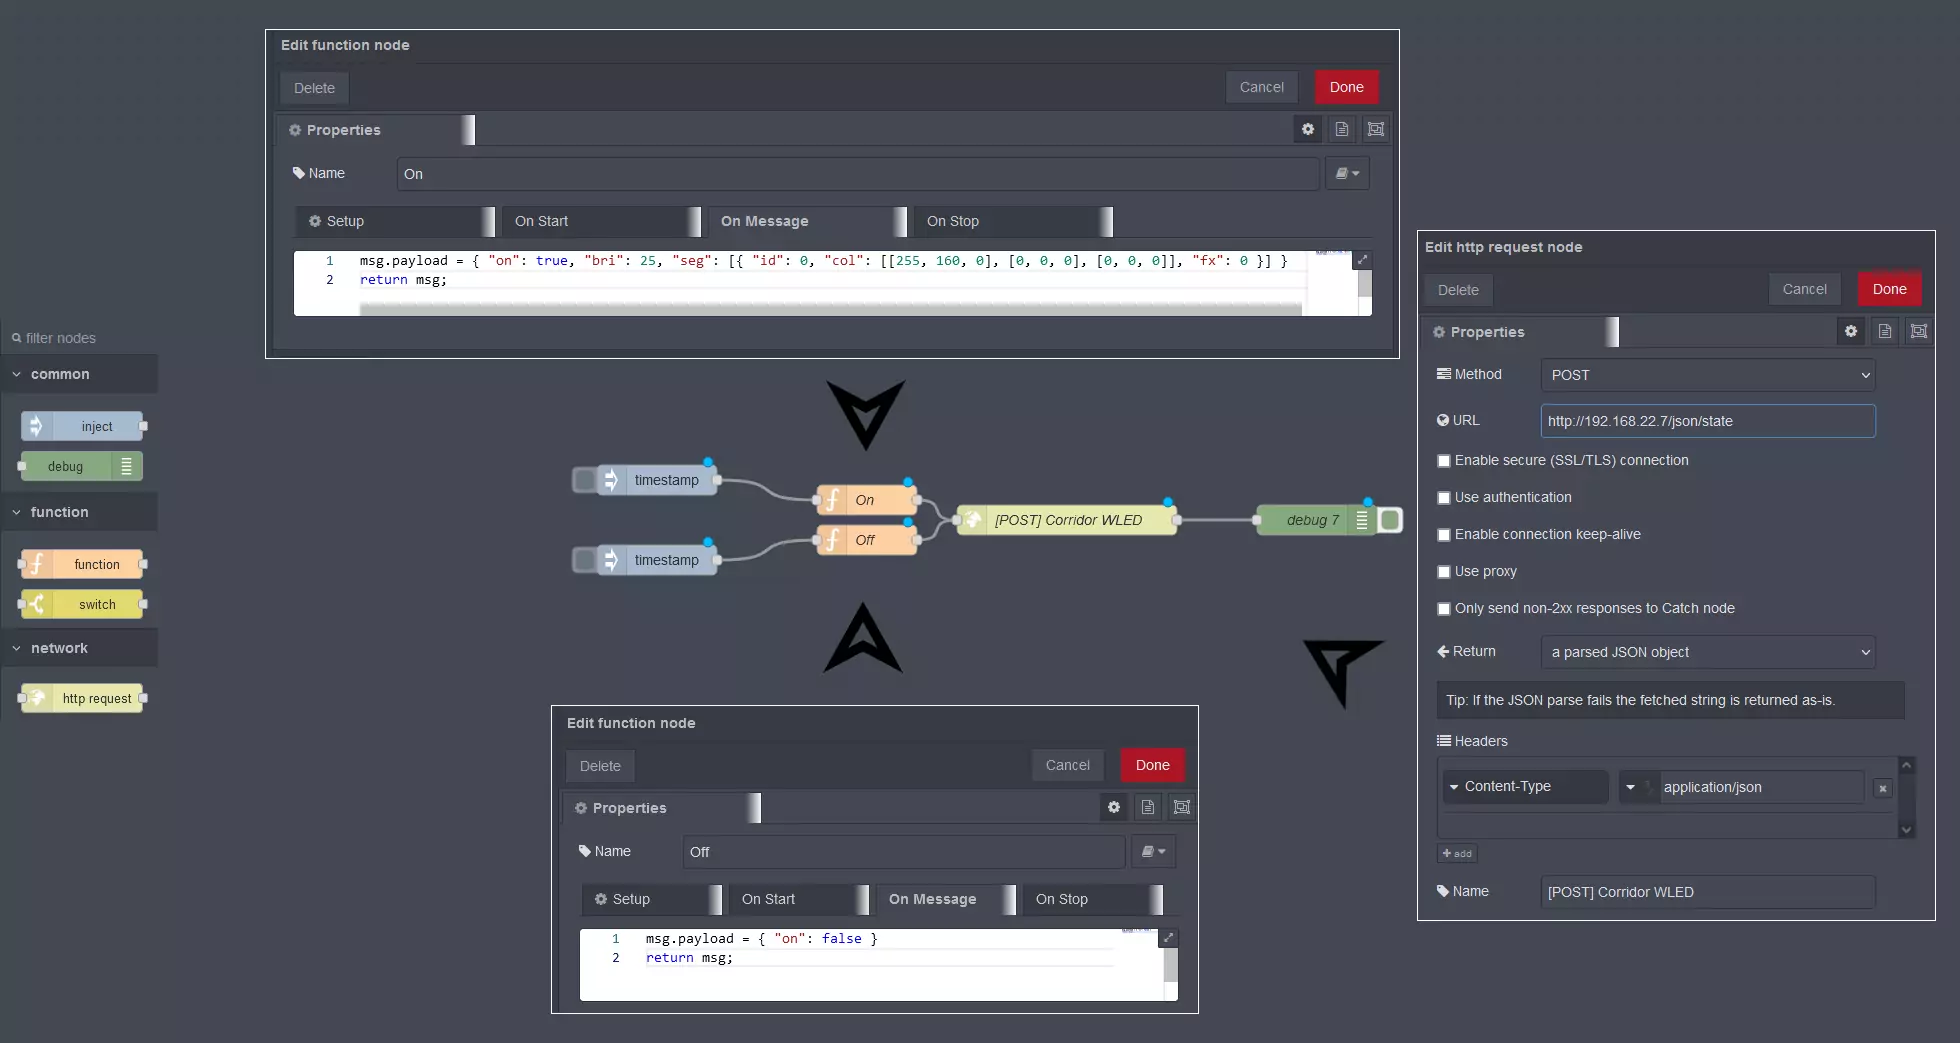Open appearance icon in http request editor
Viewport: 1960px width, 1043px height.
pos(1919,331)
